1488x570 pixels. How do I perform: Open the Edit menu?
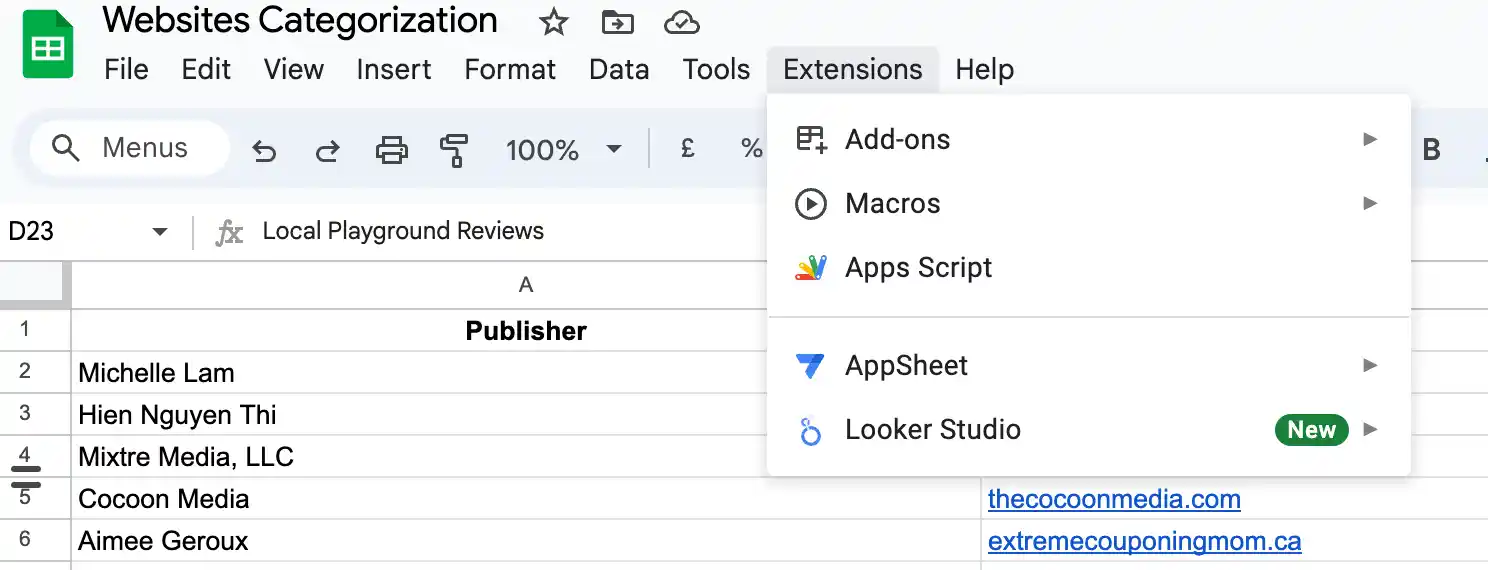[x=206, y=69]
